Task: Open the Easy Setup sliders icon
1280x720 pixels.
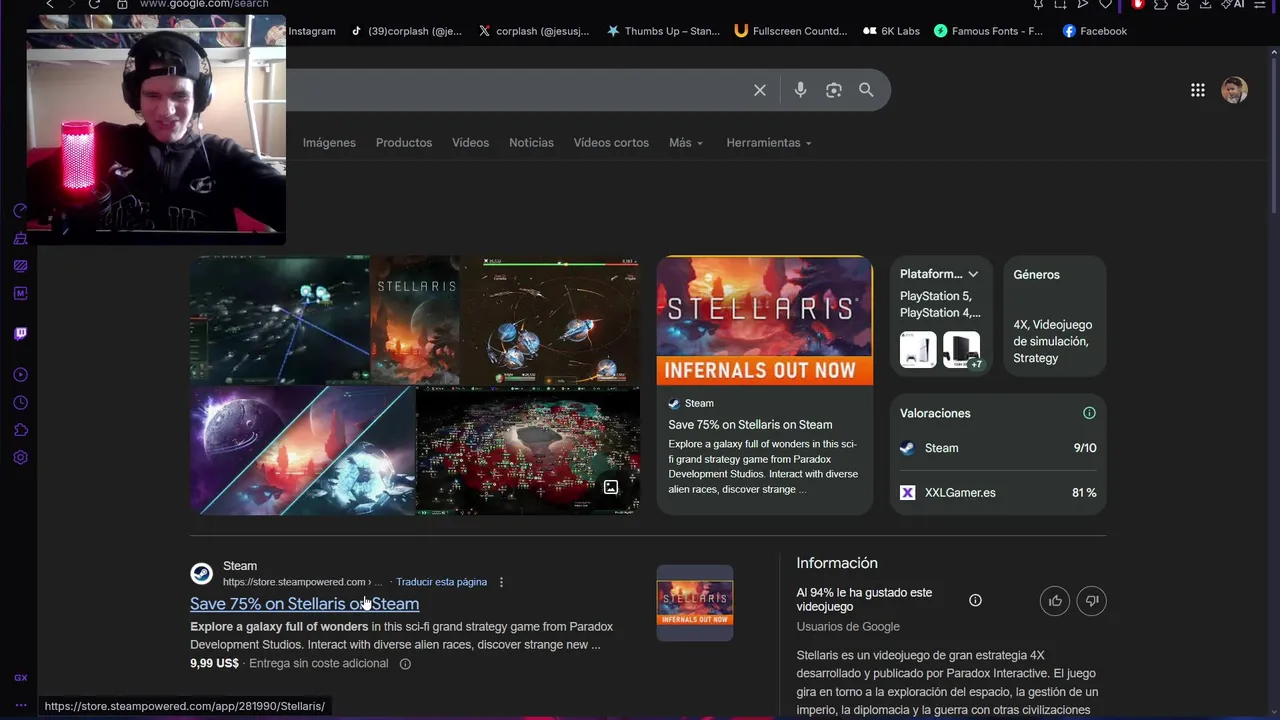Action: coord(1262,4)
